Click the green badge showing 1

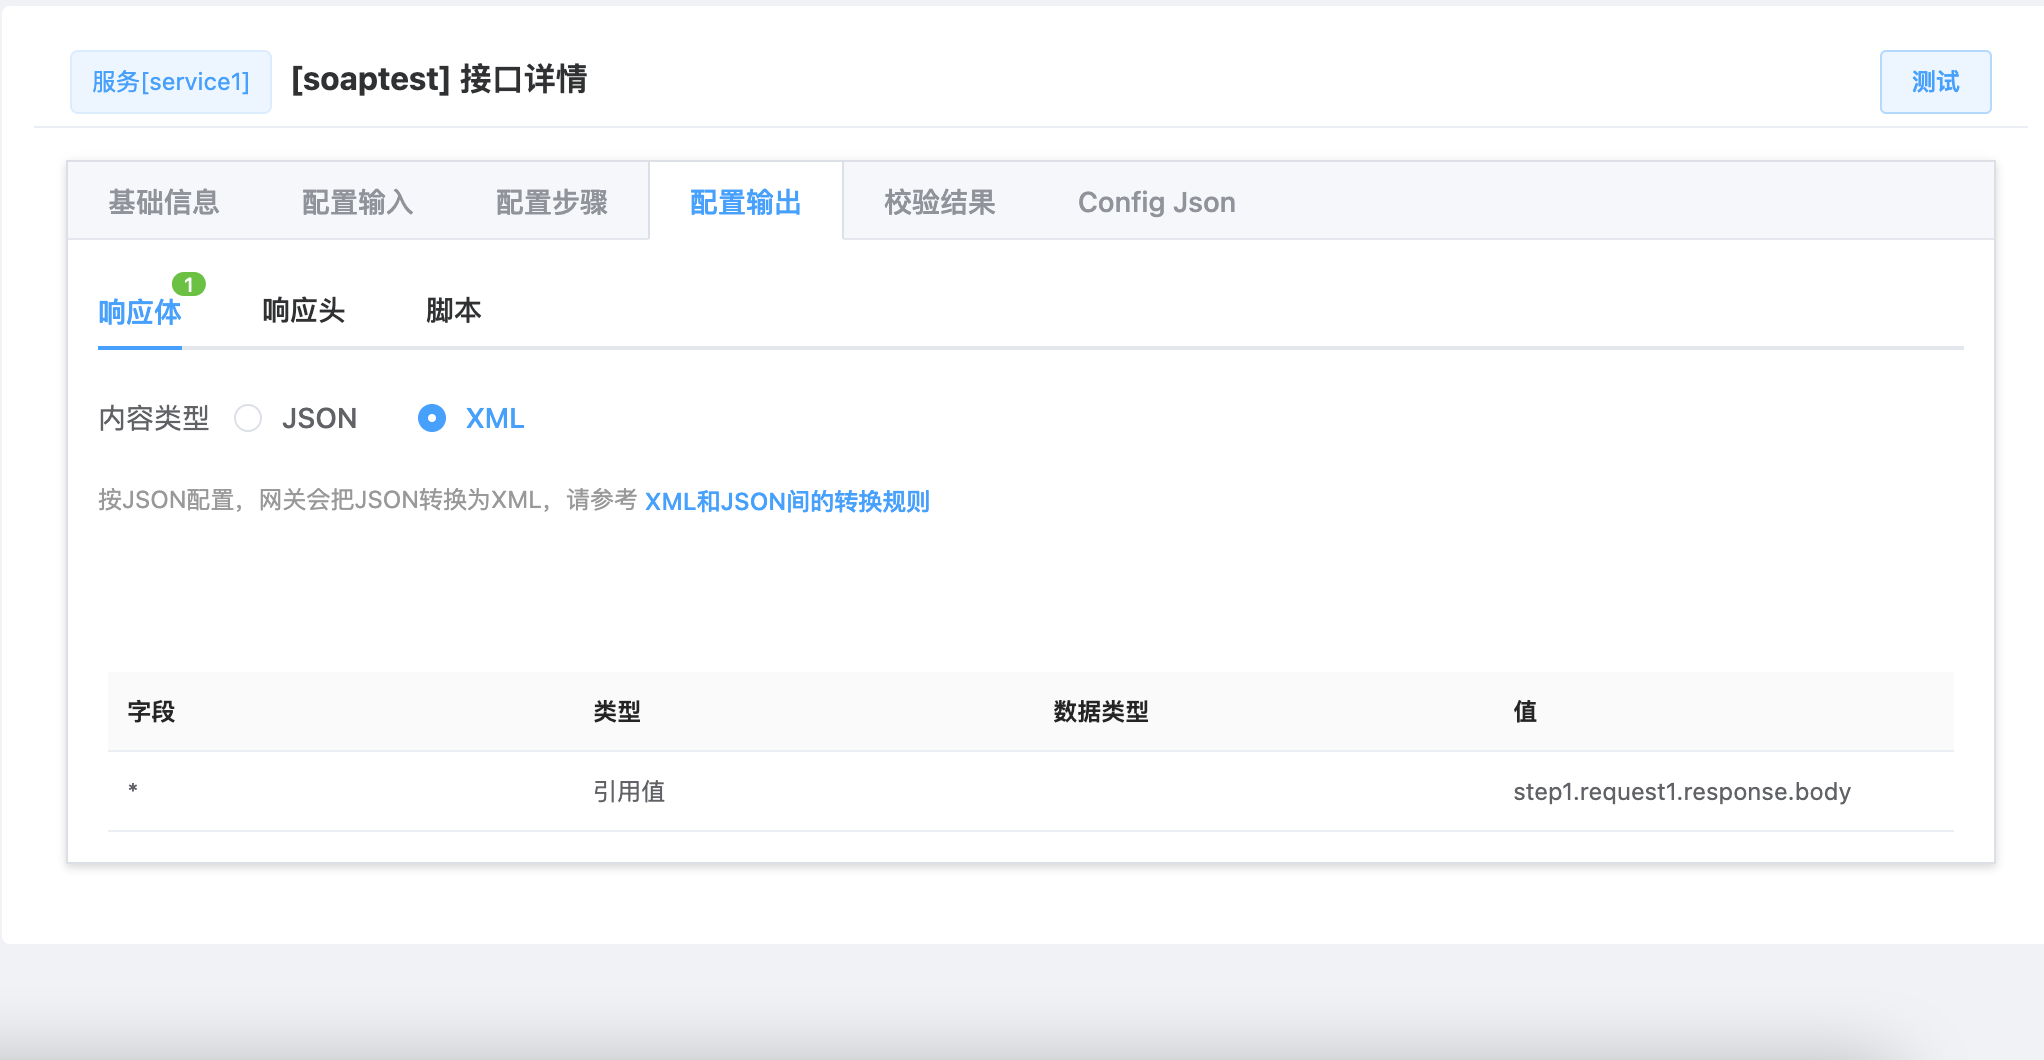click(189, 285)
